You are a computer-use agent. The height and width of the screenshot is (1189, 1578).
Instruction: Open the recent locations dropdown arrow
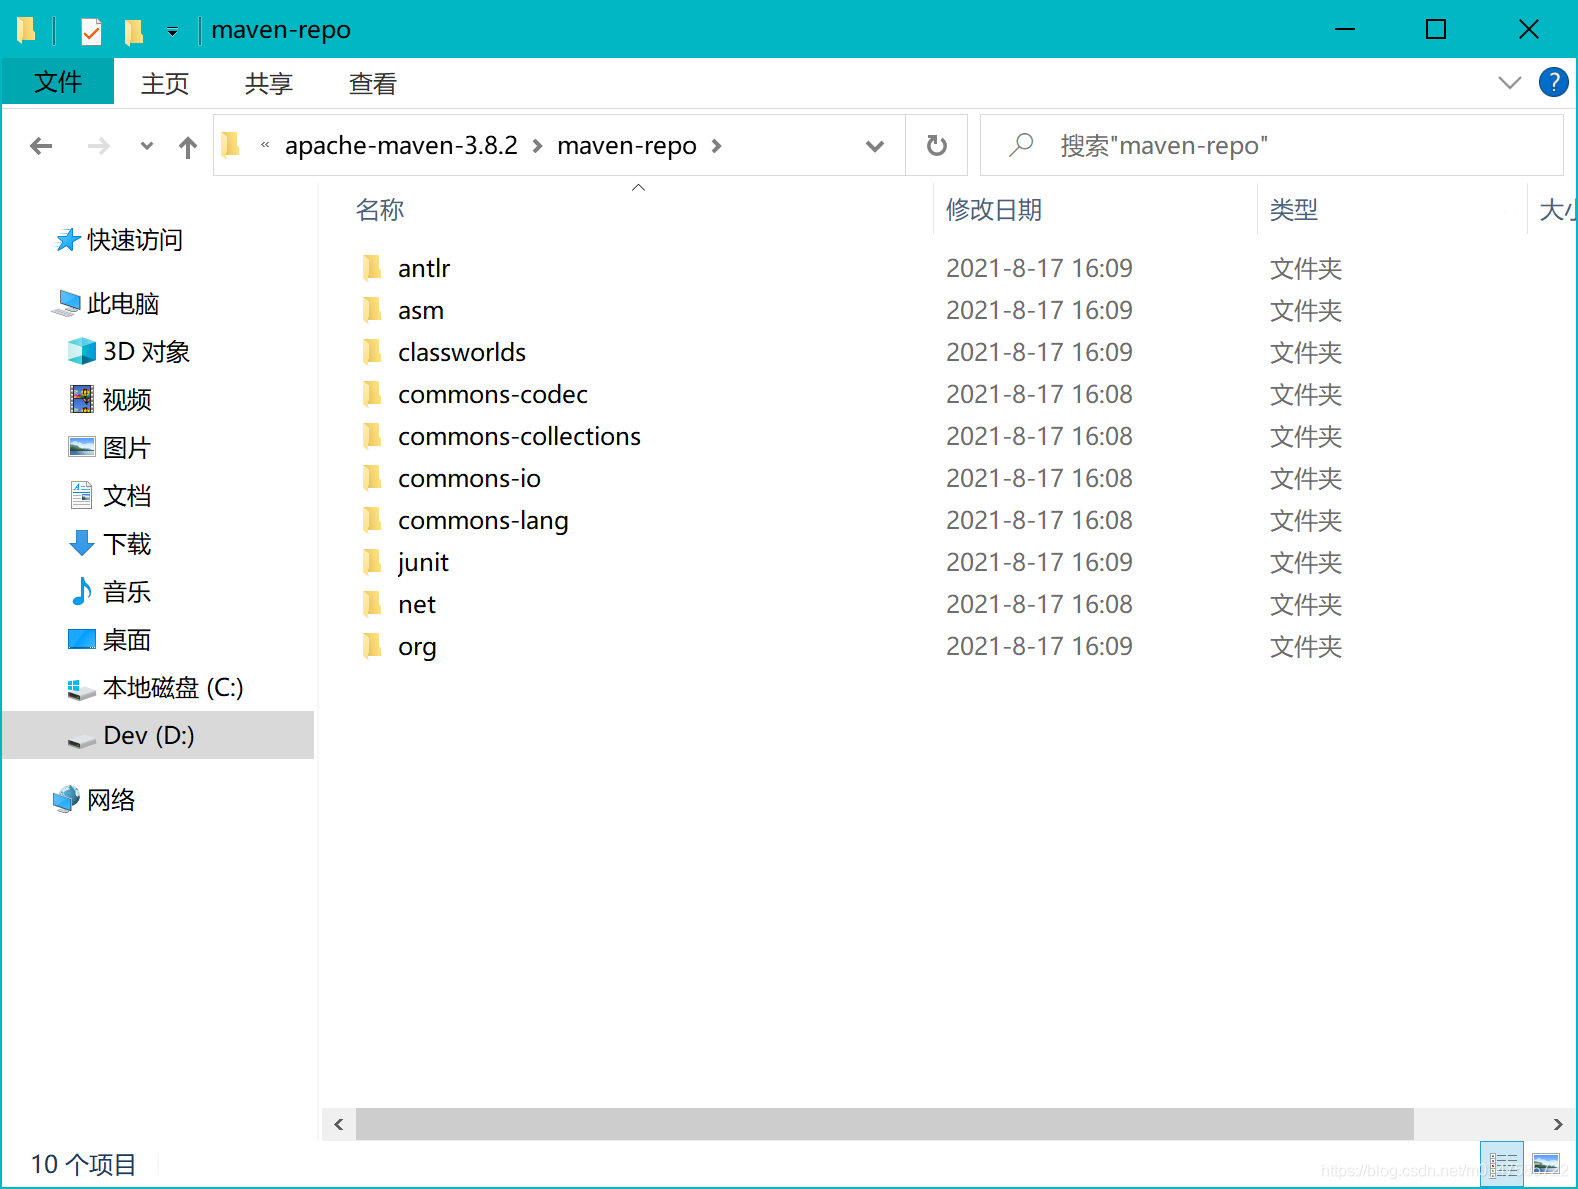[147, 146]
